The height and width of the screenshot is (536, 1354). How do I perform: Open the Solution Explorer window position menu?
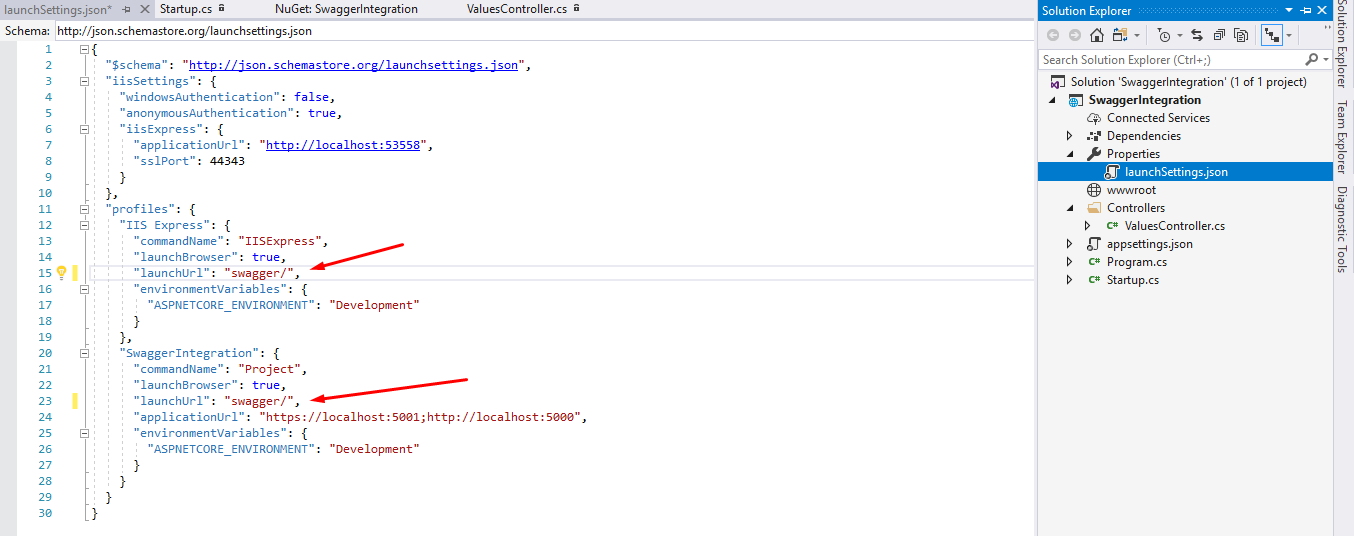[x=1291, y=10]
